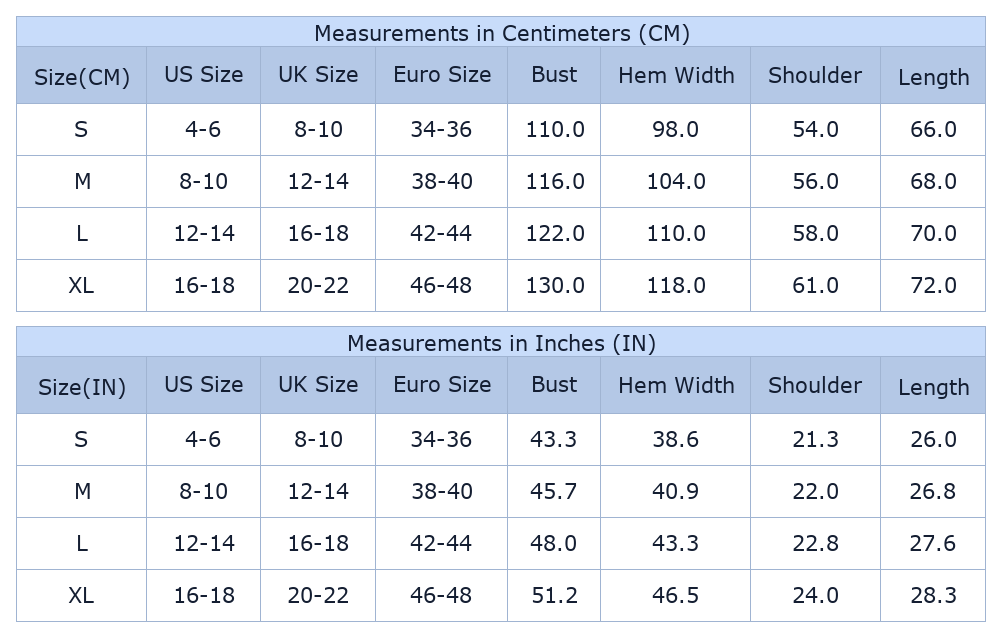
Task: Click the 22.8 shoulder value
Action: (815, 543)
